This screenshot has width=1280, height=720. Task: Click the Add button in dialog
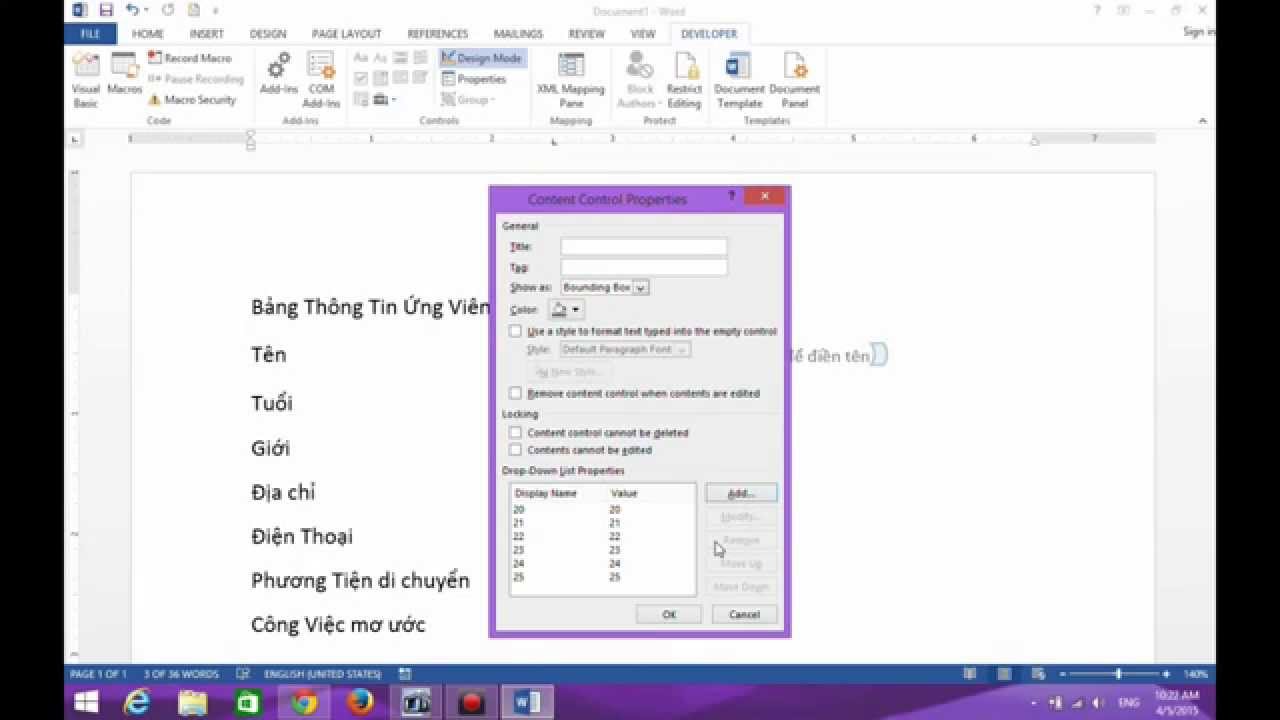pyautogui.click(x=741, y=494)
